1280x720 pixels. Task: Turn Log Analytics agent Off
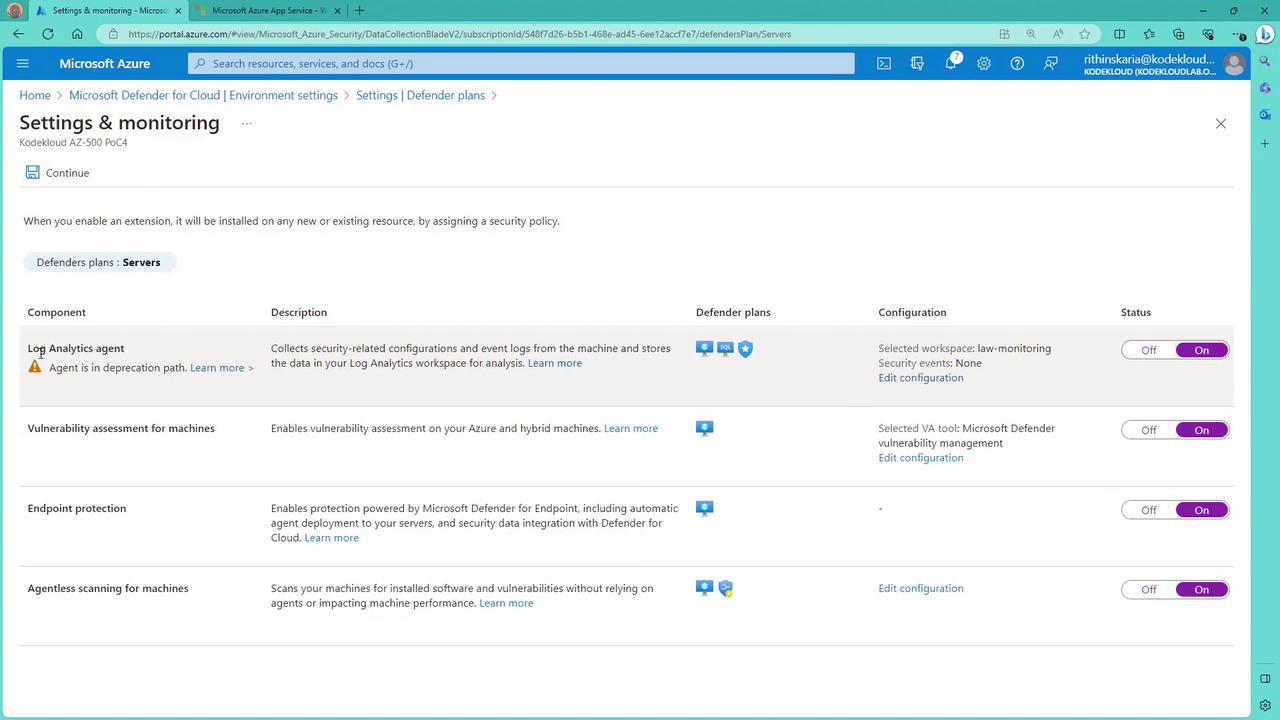click(x=1148, y=350)
